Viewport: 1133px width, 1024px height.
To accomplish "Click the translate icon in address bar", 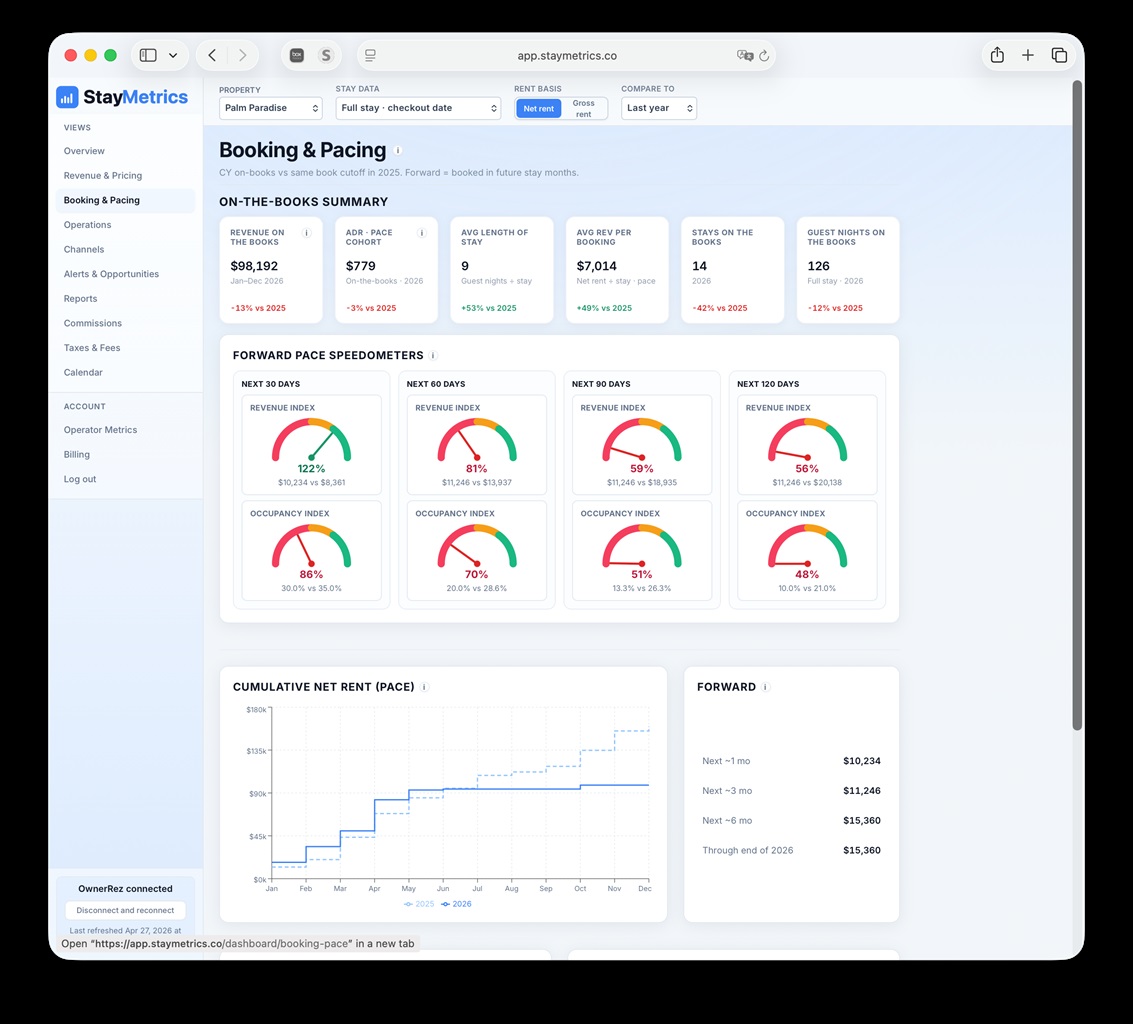I will point(745,56).
